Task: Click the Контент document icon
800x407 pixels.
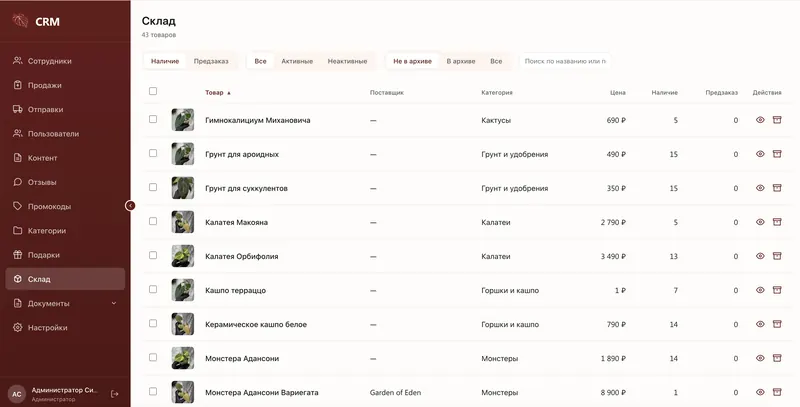Action: click(x=17, y=158)
